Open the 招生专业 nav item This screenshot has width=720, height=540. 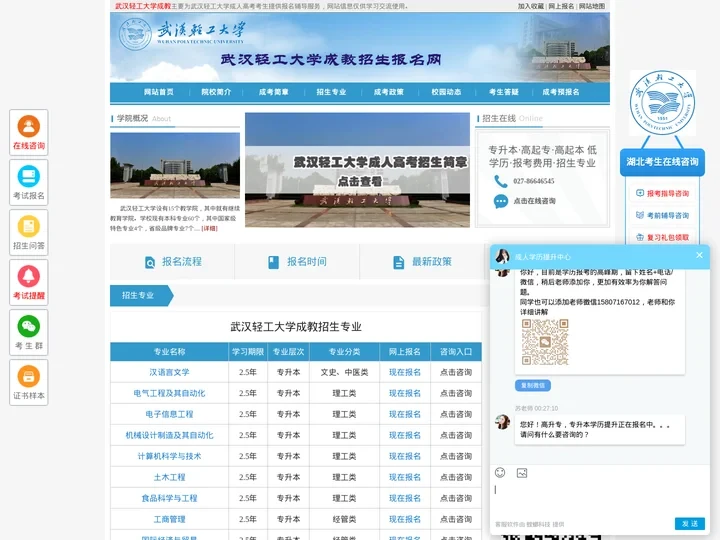[331, 92]
